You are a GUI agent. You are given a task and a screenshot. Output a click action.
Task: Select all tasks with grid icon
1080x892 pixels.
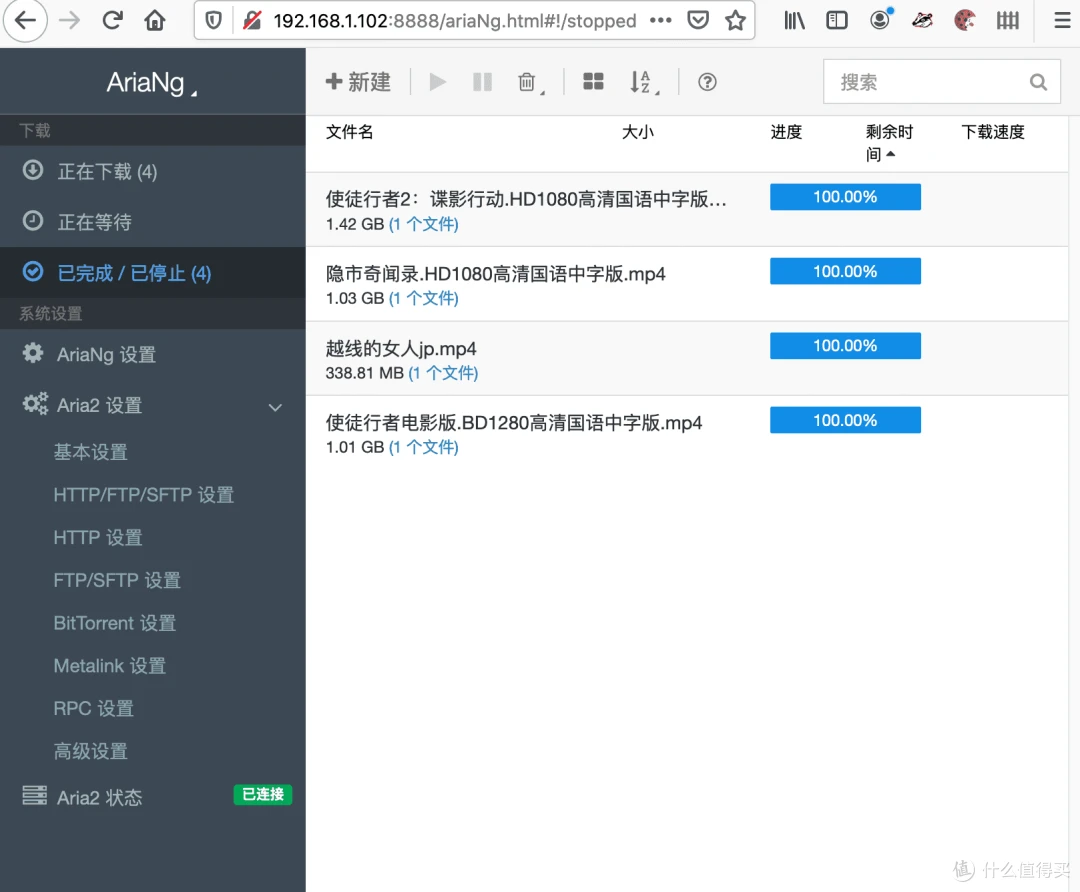tap(593, 82)
